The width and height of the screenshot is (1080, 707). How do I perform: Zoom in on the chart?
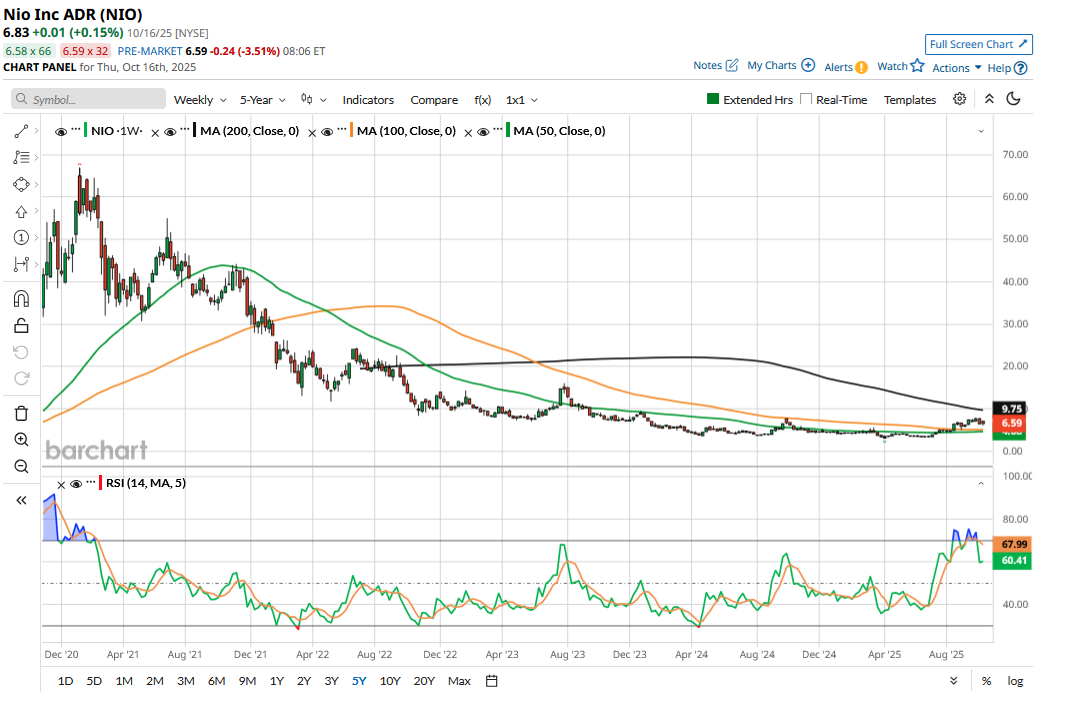[x=21, y=440]
